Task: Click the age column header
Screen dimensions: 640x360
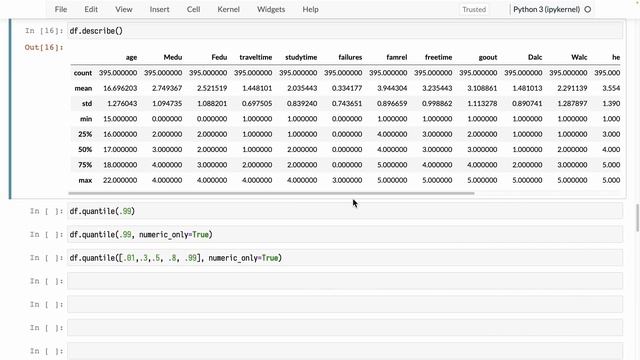Action: [131, 58]
